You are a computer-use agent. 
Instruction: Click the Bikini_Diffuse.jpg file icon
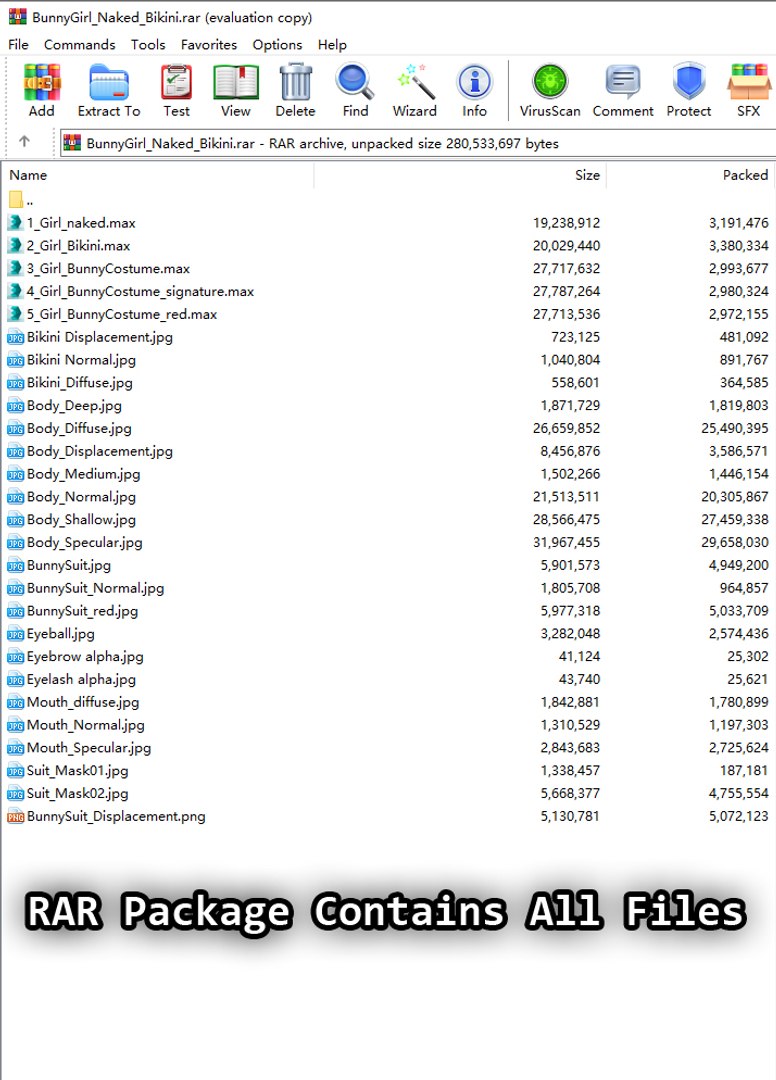tap(15, 384)
